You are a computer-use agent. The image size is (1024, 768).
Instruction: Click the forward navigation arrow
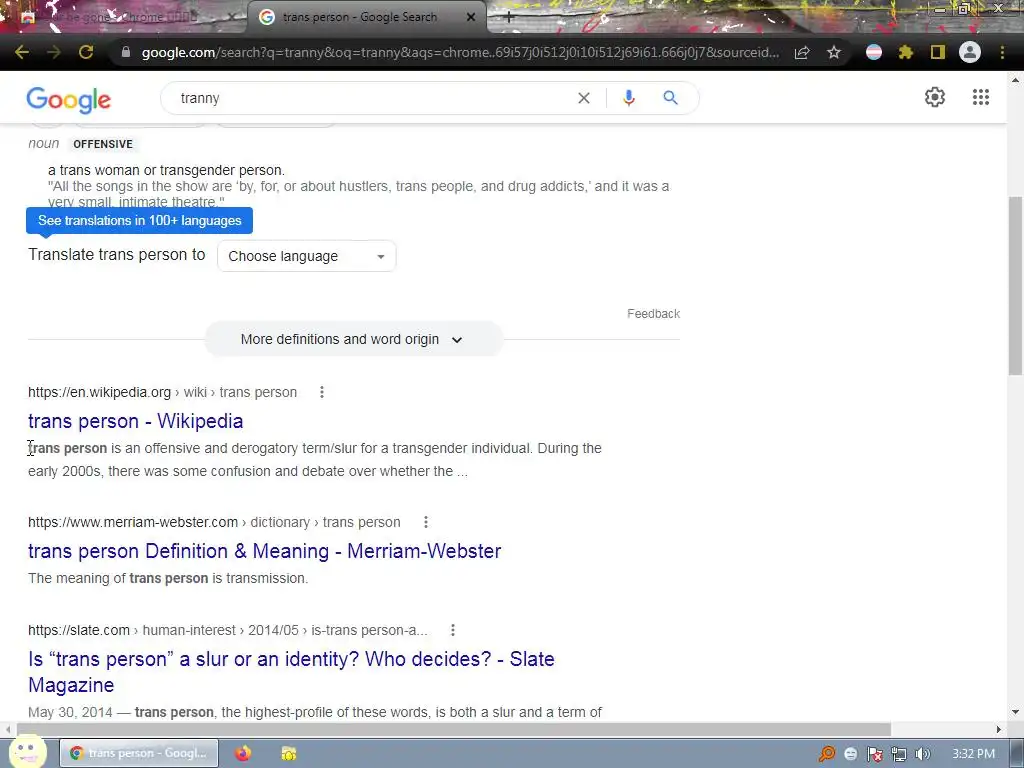[54, 52]
